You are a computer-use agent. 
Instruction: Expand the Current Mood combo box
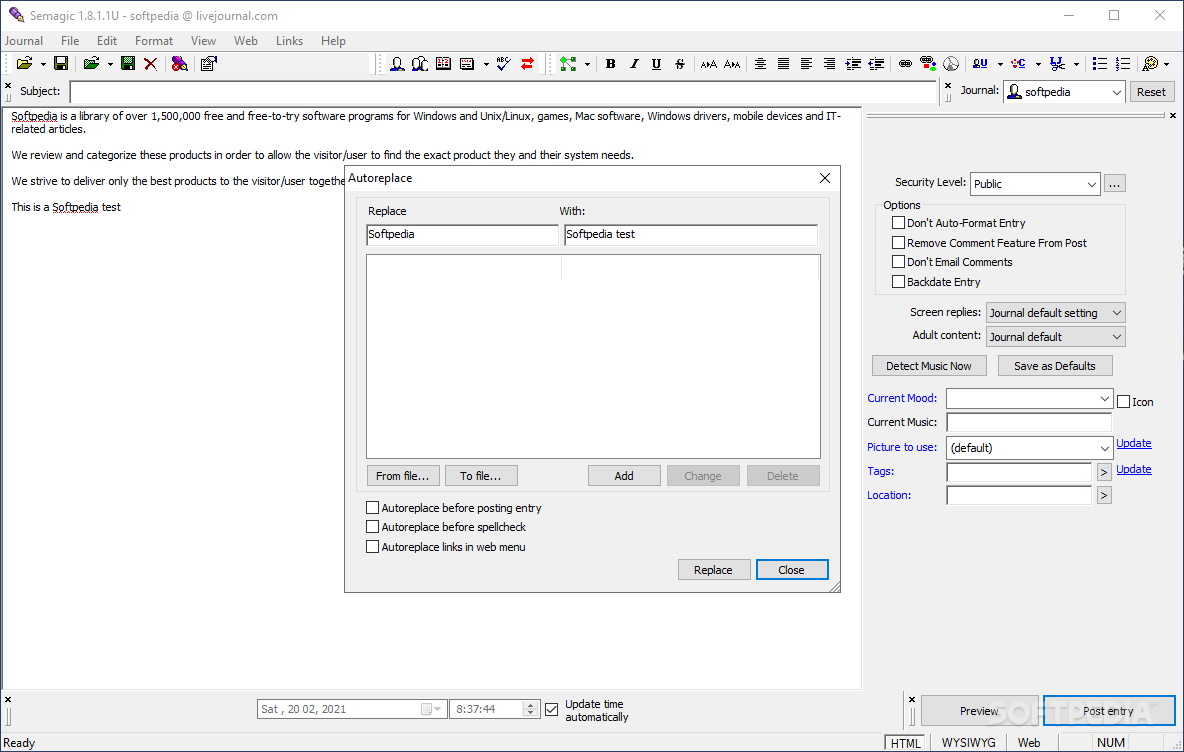tap(1104, 399)
